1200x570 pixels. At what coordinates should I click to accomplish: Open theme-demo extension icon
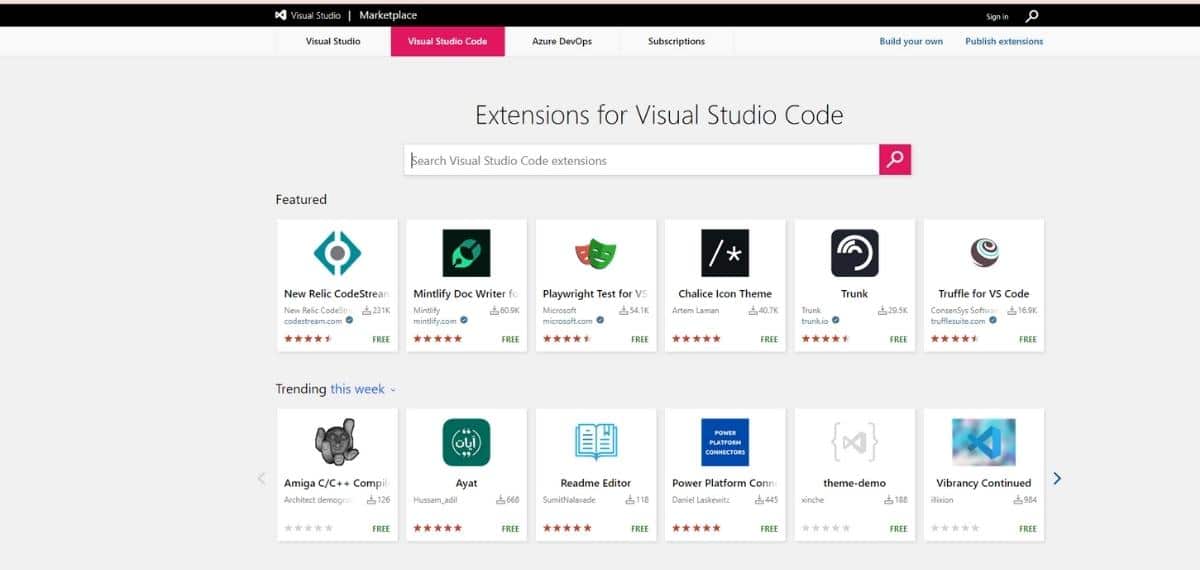point(855,442)
